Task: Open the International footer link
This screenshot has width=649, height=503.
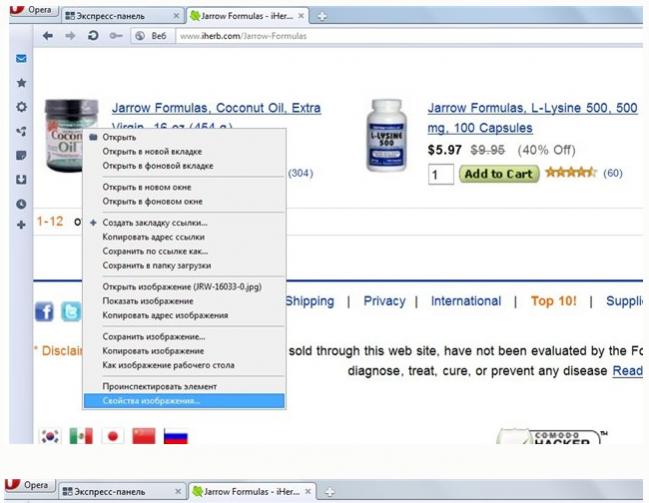Action: point(466,301)
